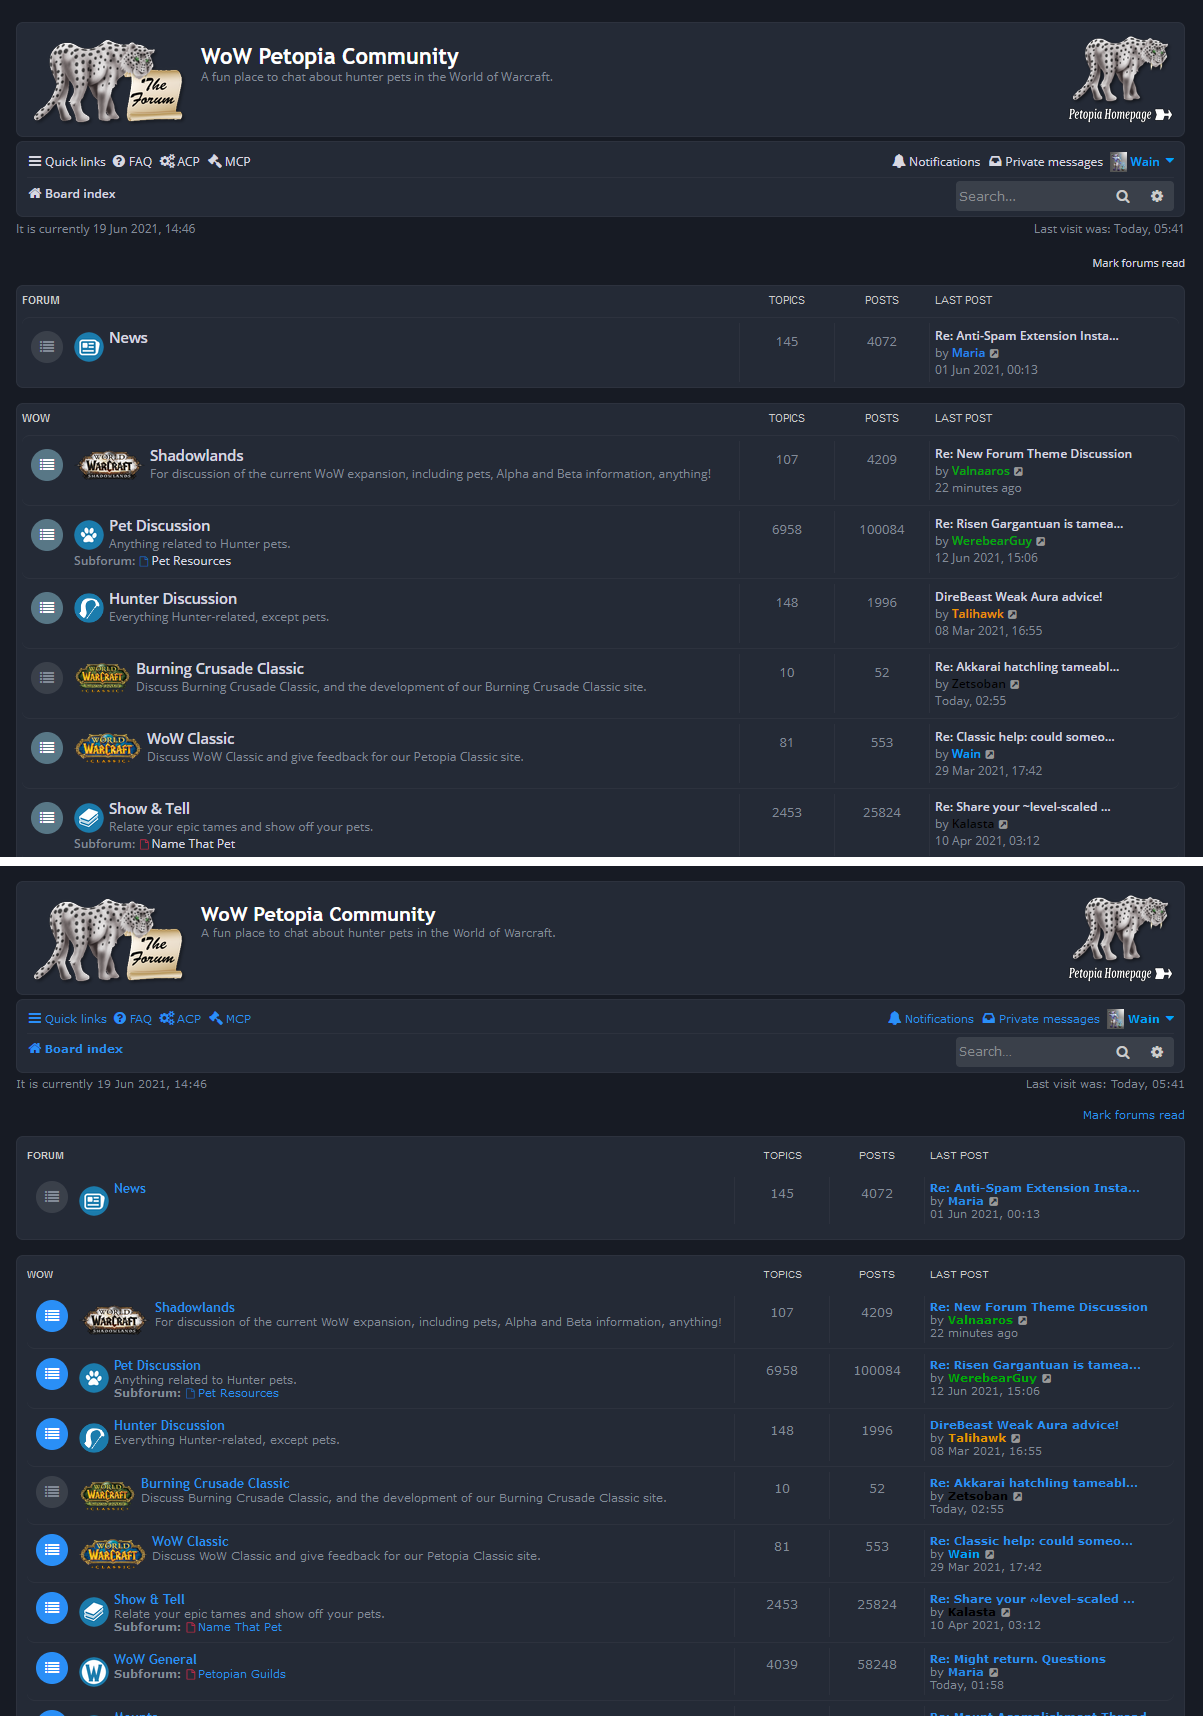Click WoW Classic logo in lower page
The width and height of the screenshot is (1203, 1716).
(x=113, y=1552)
